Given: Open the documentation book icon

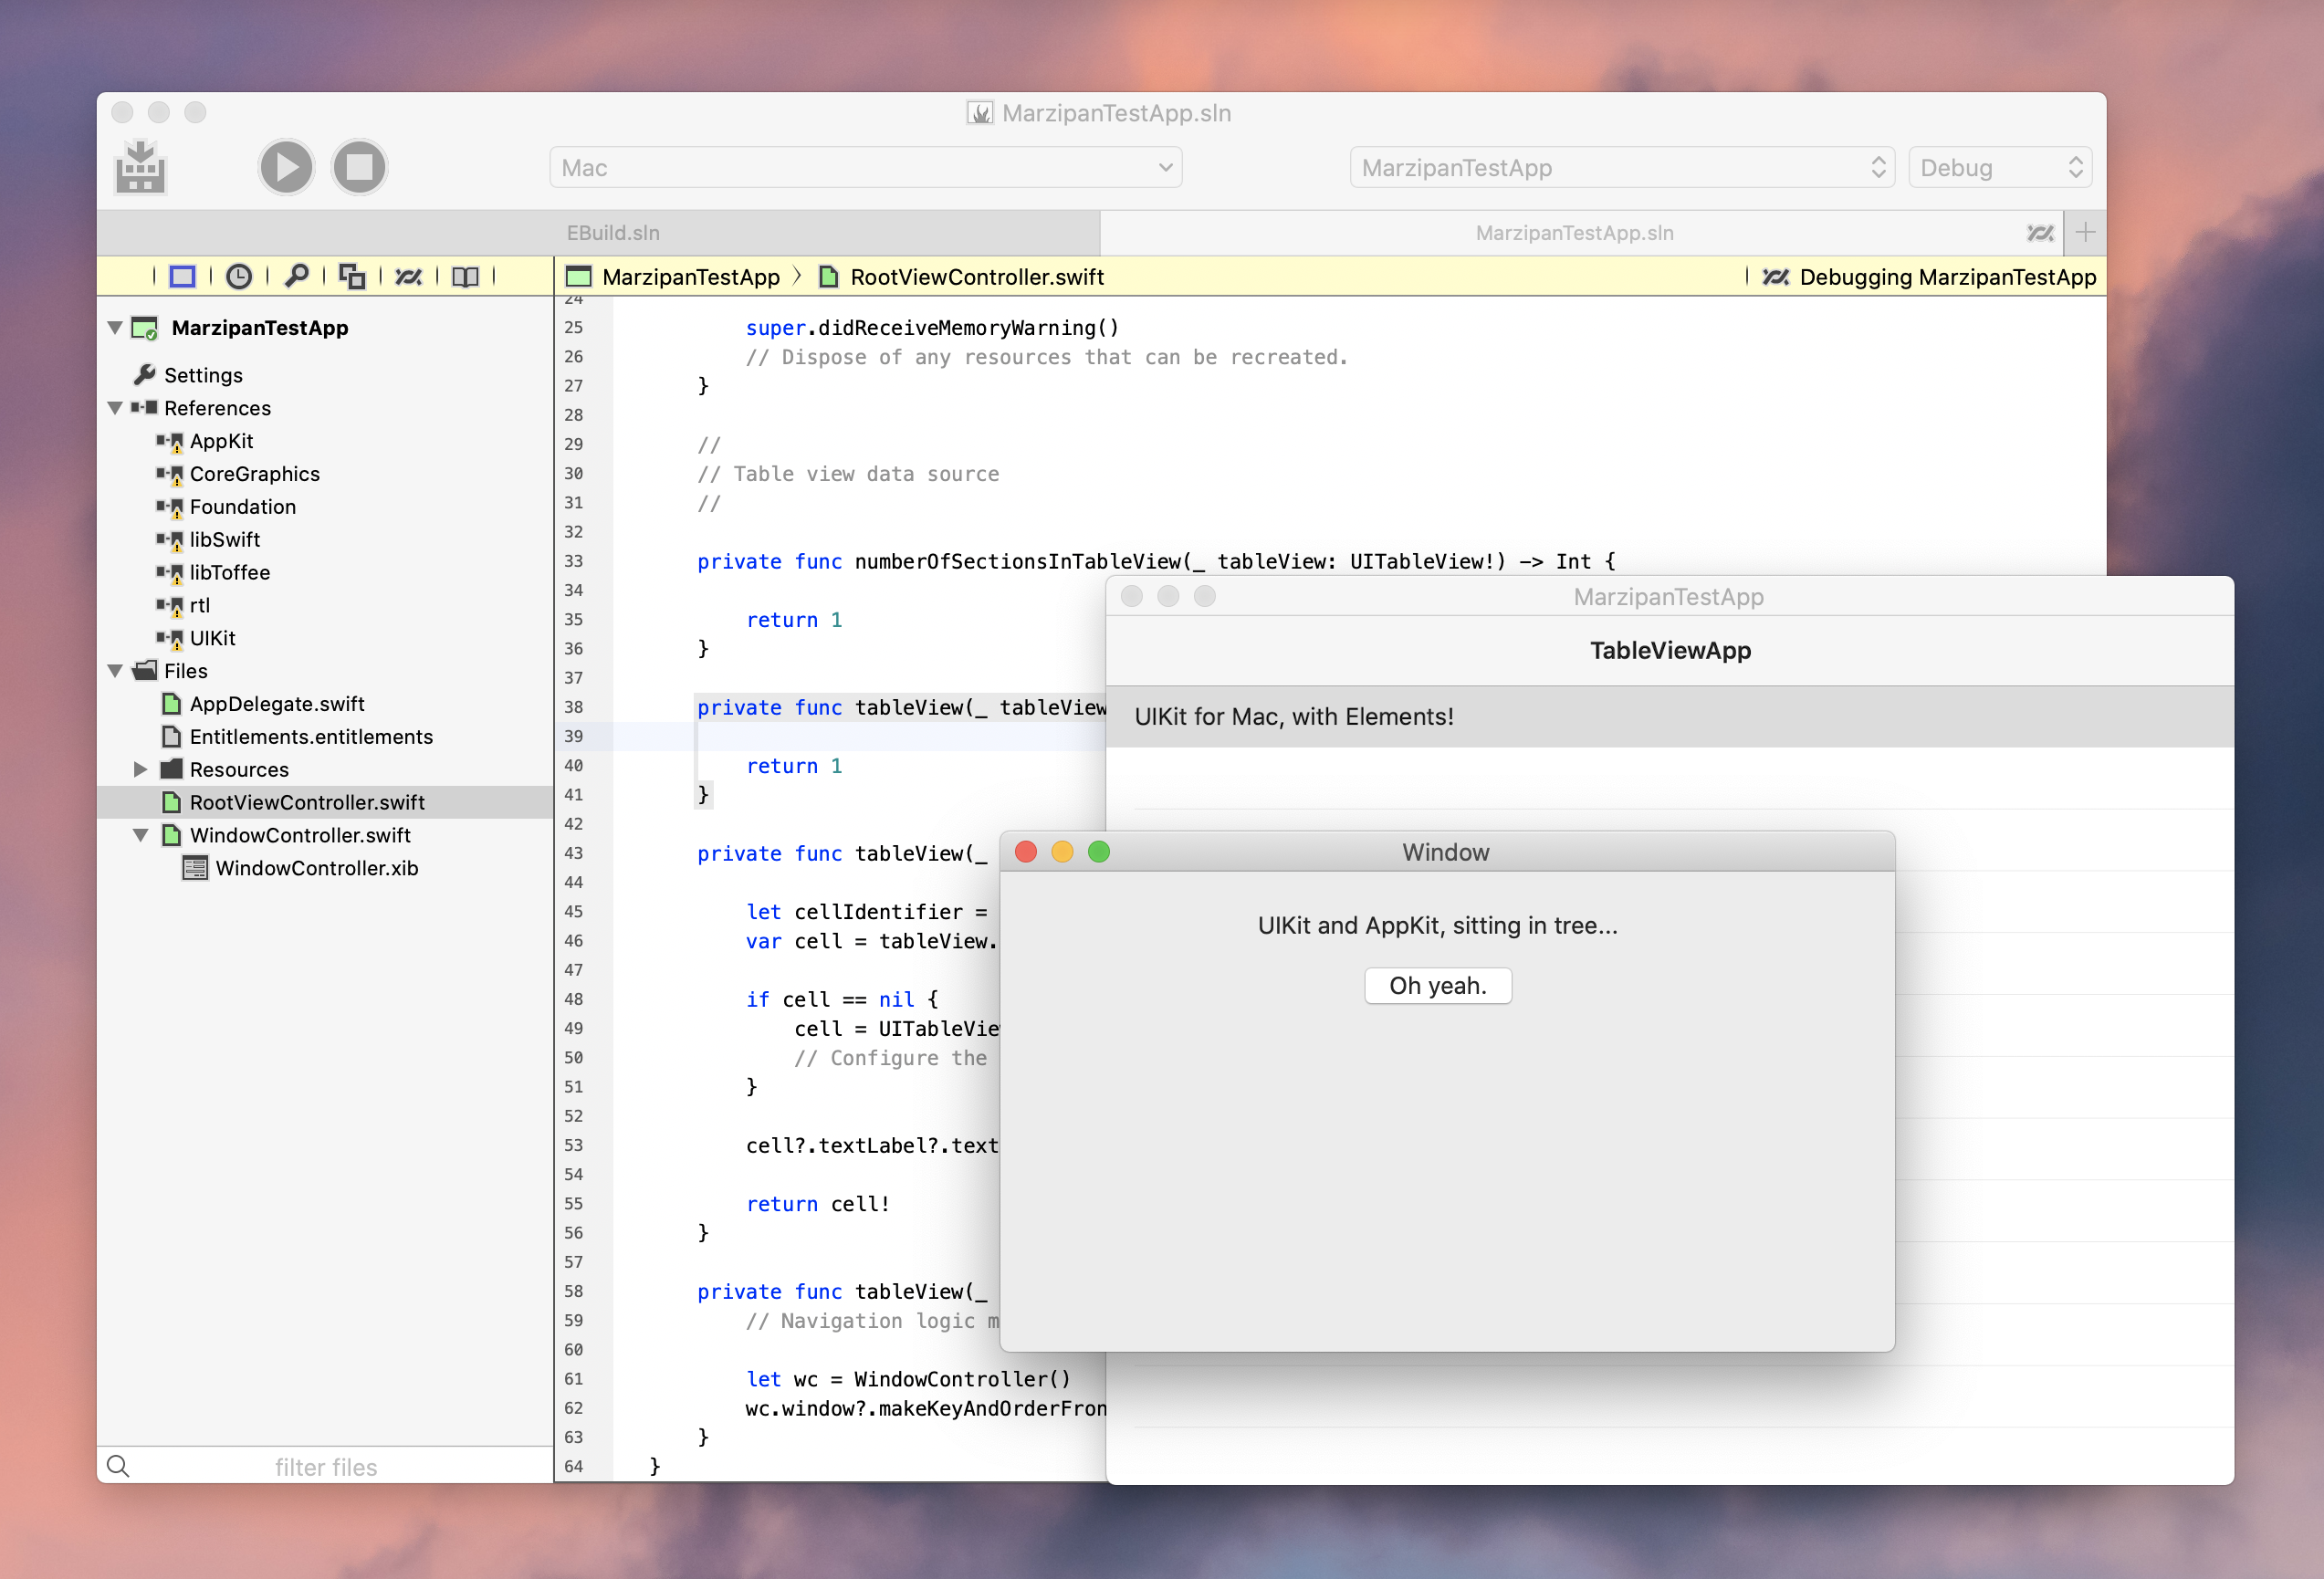Looking at the screenshot, I should pos(465,276).
